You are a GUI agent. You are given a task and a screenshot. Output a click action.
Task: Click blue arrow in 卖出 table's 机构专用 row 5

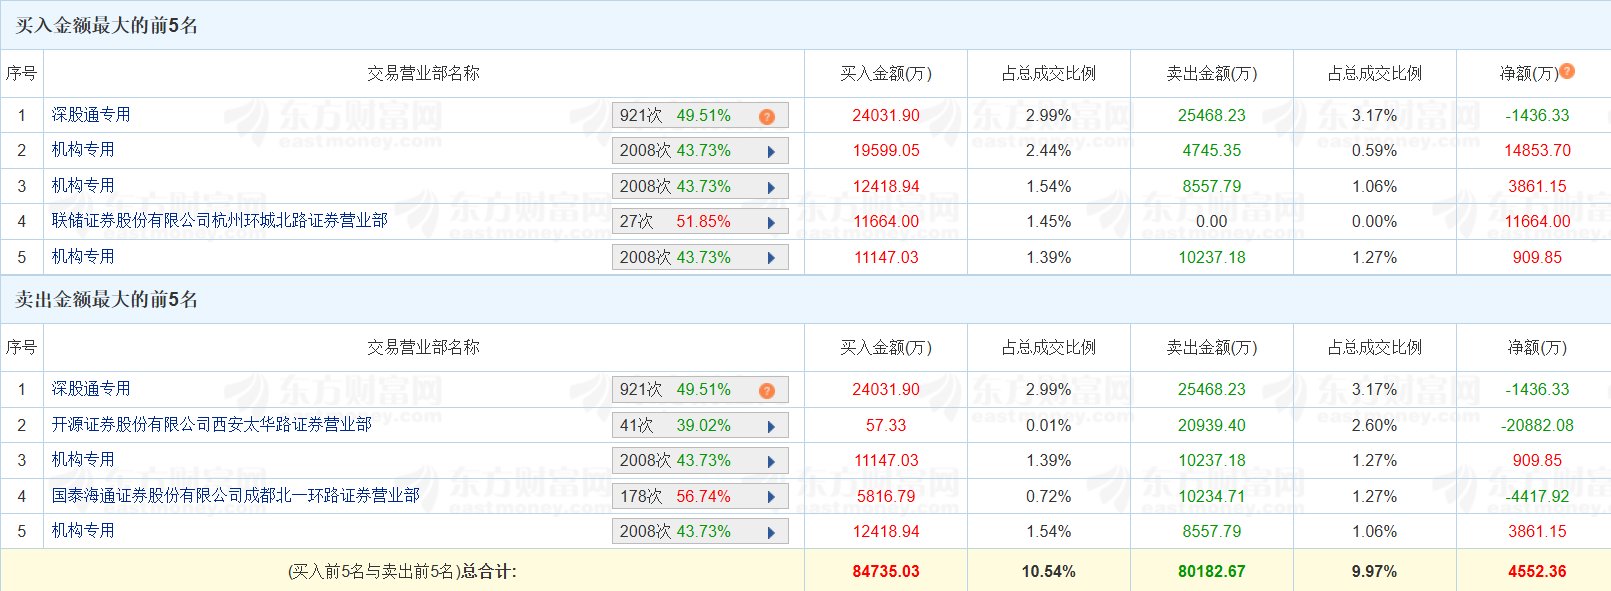click(x=771, y=532)
